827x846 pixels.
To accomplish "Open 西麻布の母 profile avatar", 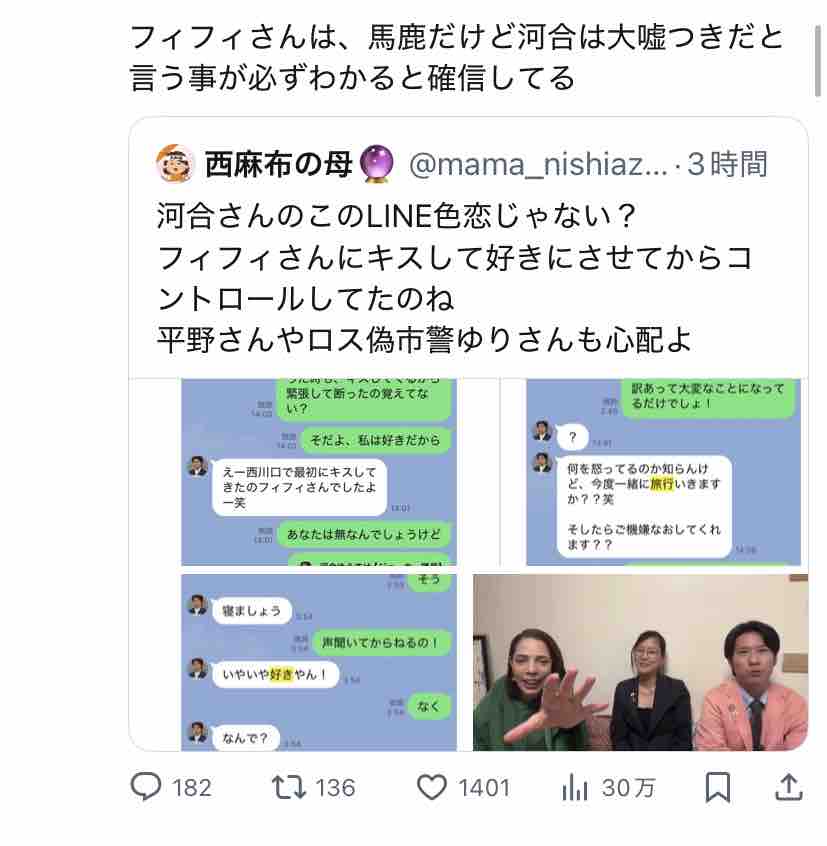I will tap(175, 163).
